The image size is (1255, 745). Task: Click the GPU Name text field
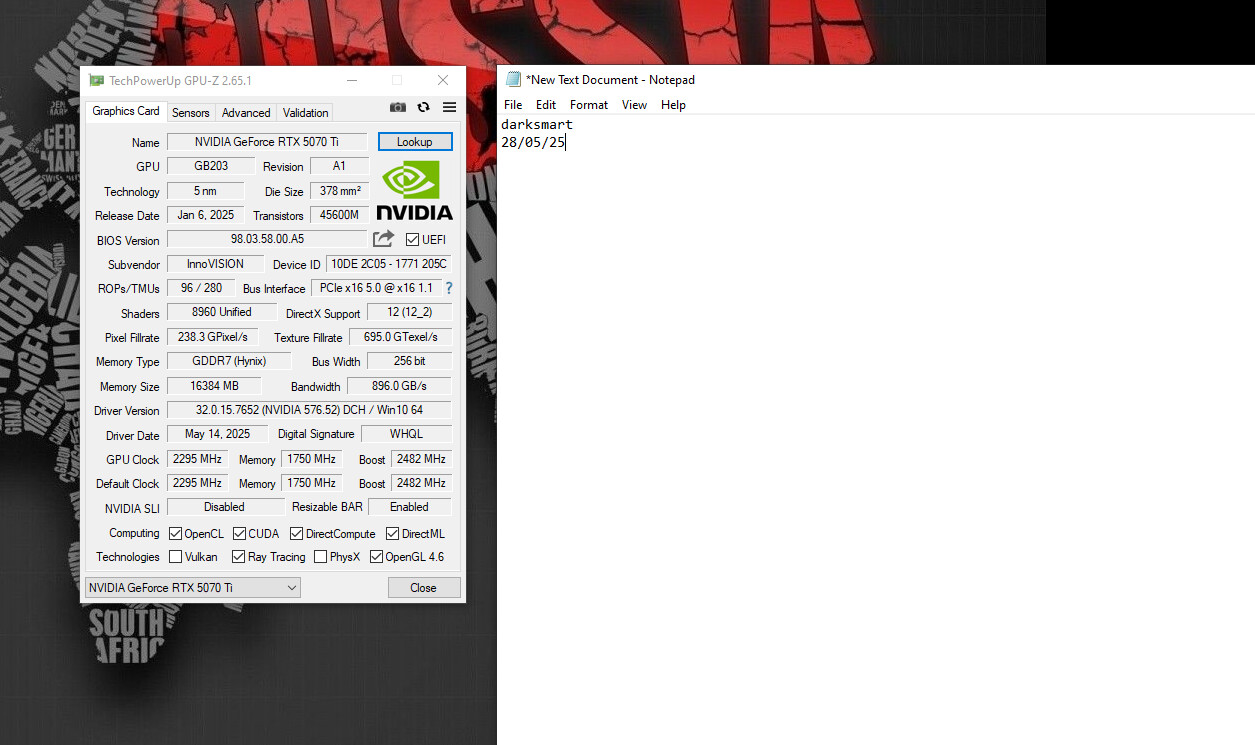267,142
